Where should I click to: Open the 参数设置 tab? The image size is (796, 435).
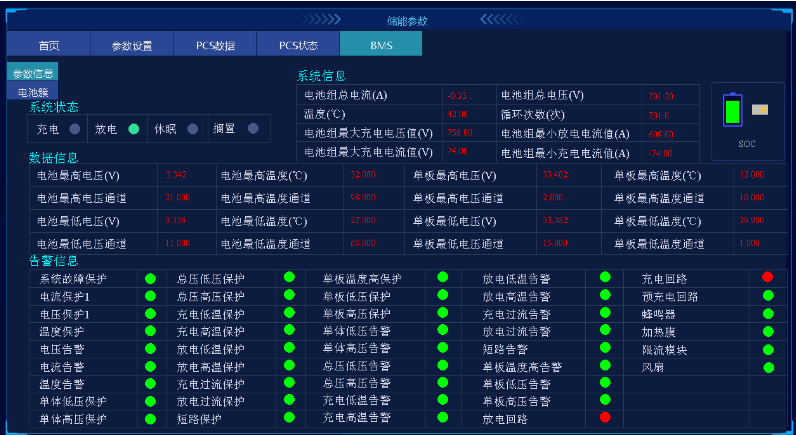click(x=131, y=45)
